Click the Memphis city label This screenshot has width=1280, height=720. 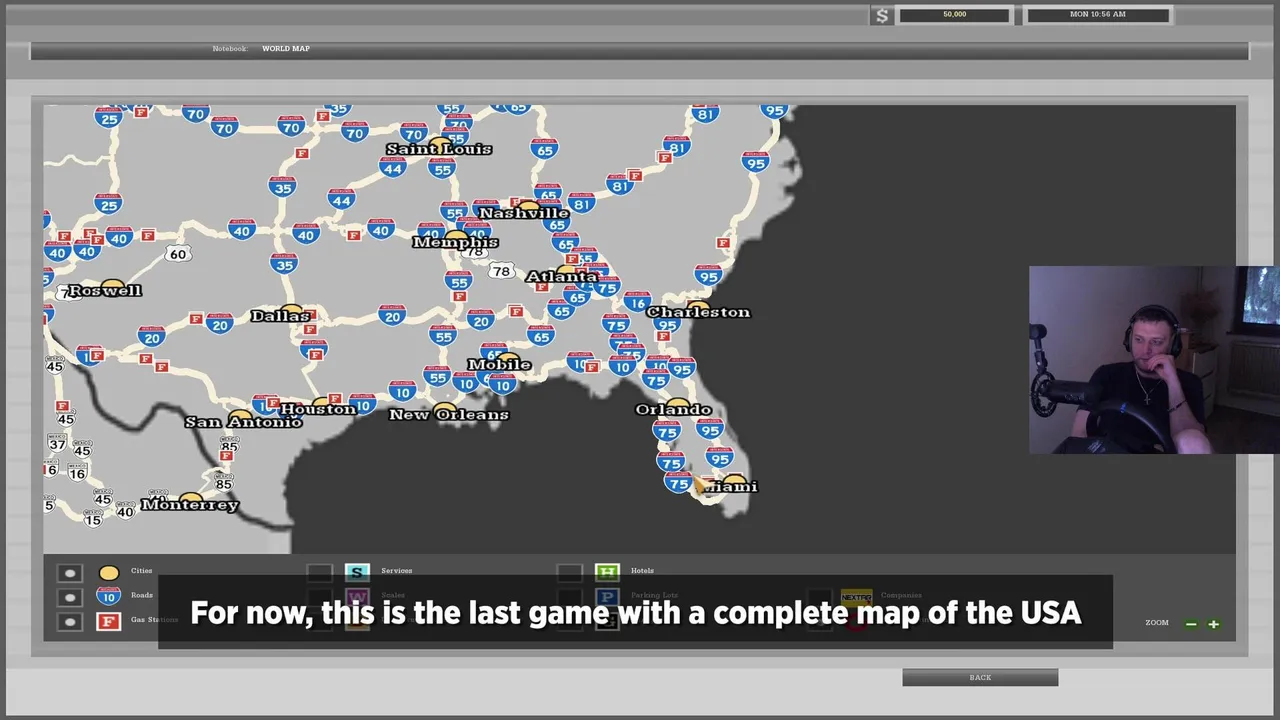click(455, 242)
